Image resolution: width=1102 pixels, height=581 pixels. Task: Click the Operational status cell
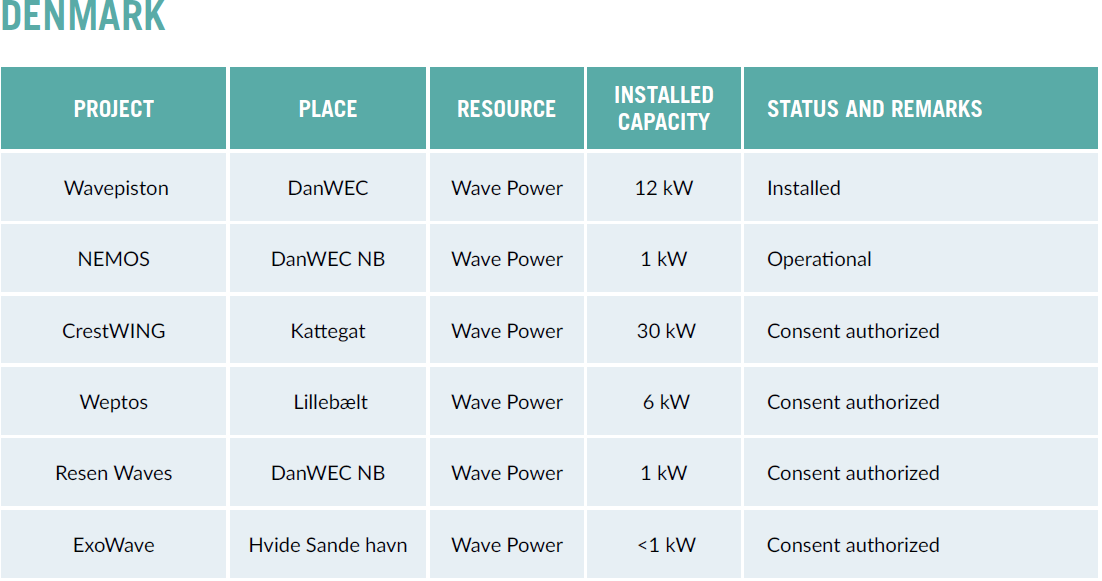[x=921, y=259]
